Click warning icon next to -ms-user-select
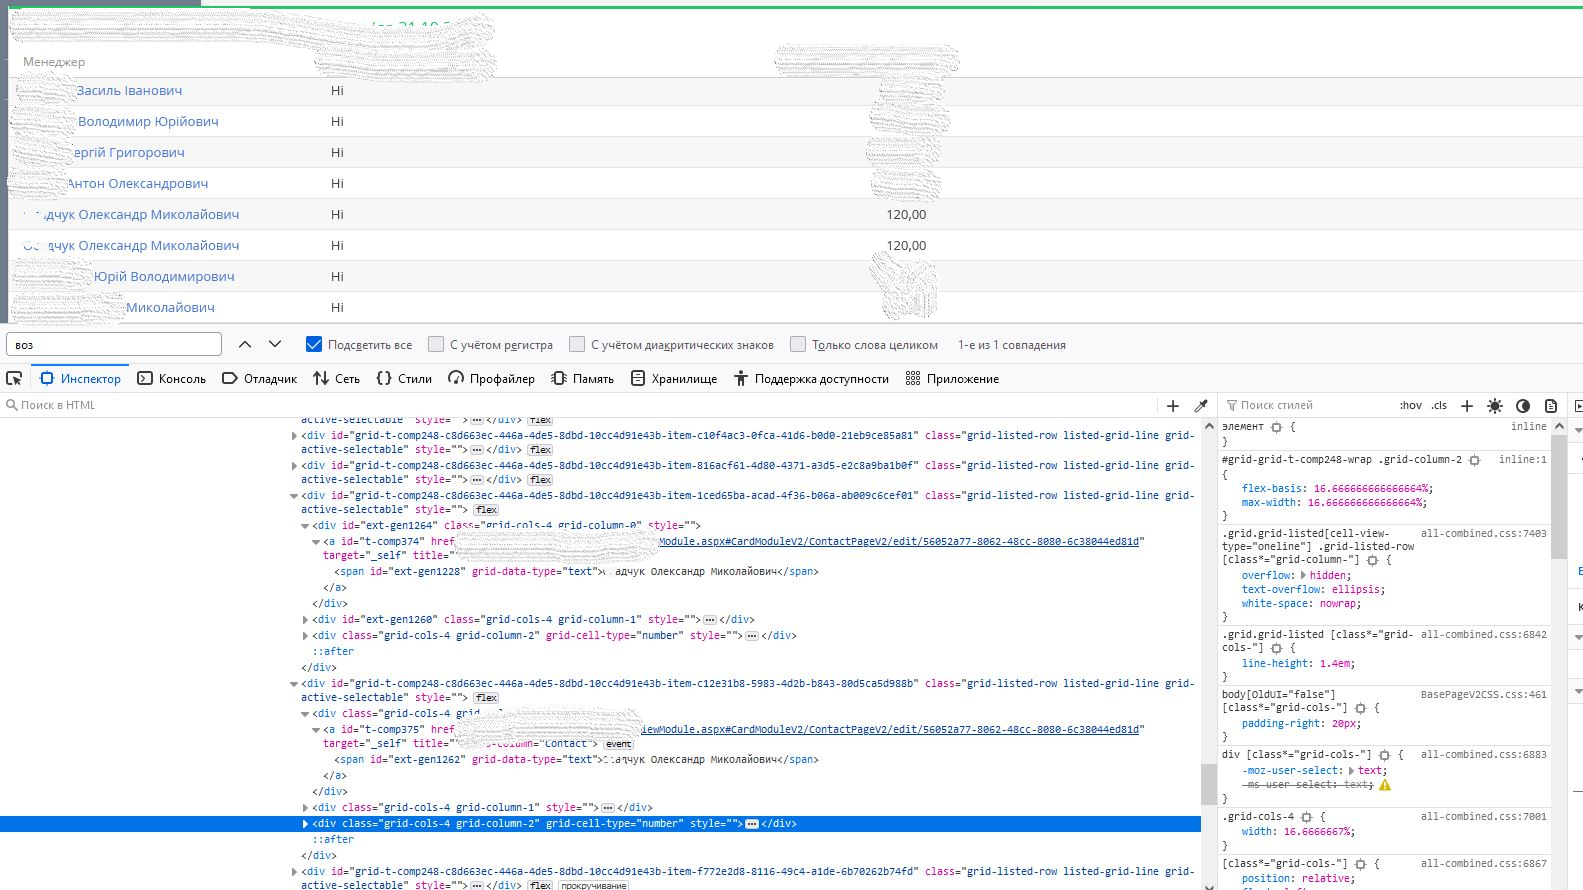Image resolution: width=1583 pixels, height=890 pixels. pos(1385,785)
